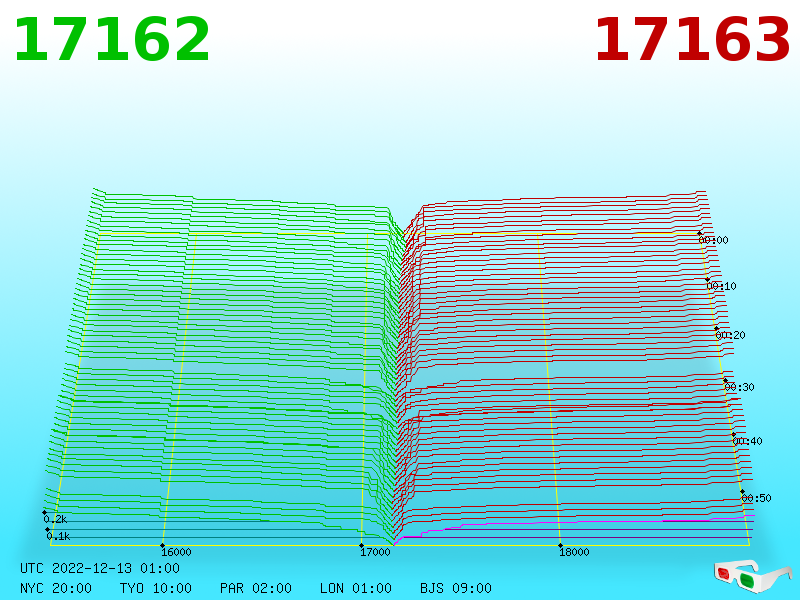Click the 00:10 time axis label
800x600 pixels.
tap(721, 286)
